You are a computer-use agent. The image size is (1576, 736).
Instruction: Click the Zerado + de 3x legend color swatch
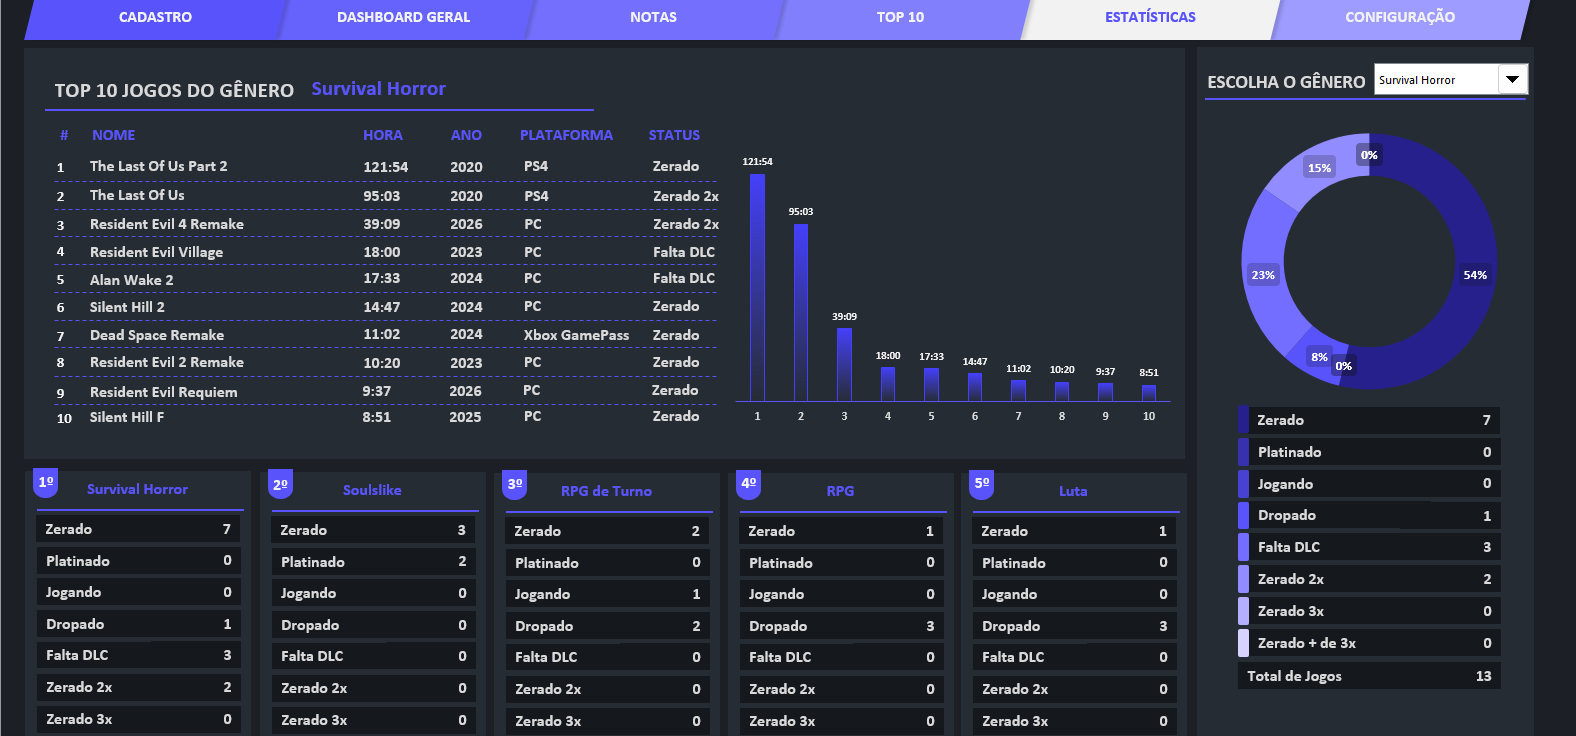(x=1243, y=643)
